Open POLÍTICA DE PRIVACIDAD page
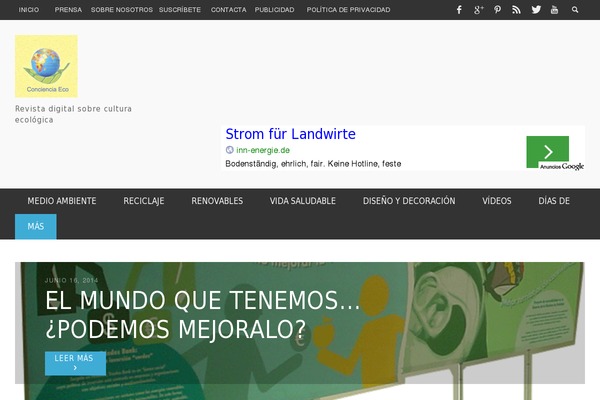Screen dimensions: 600x400 pos(348,10)
